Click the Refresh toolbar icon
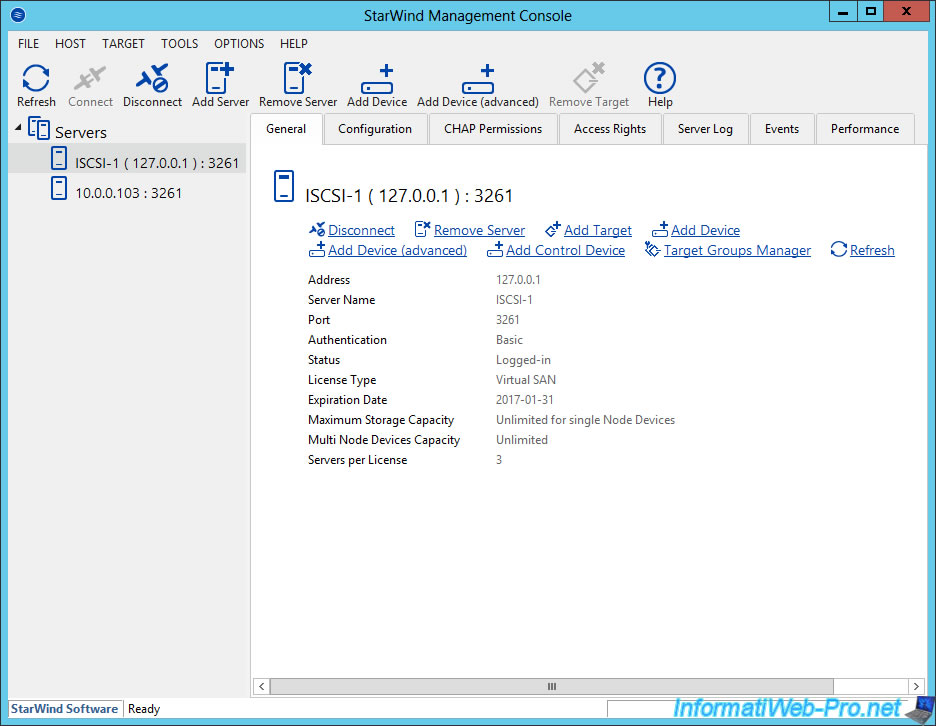 pos(36,78)
